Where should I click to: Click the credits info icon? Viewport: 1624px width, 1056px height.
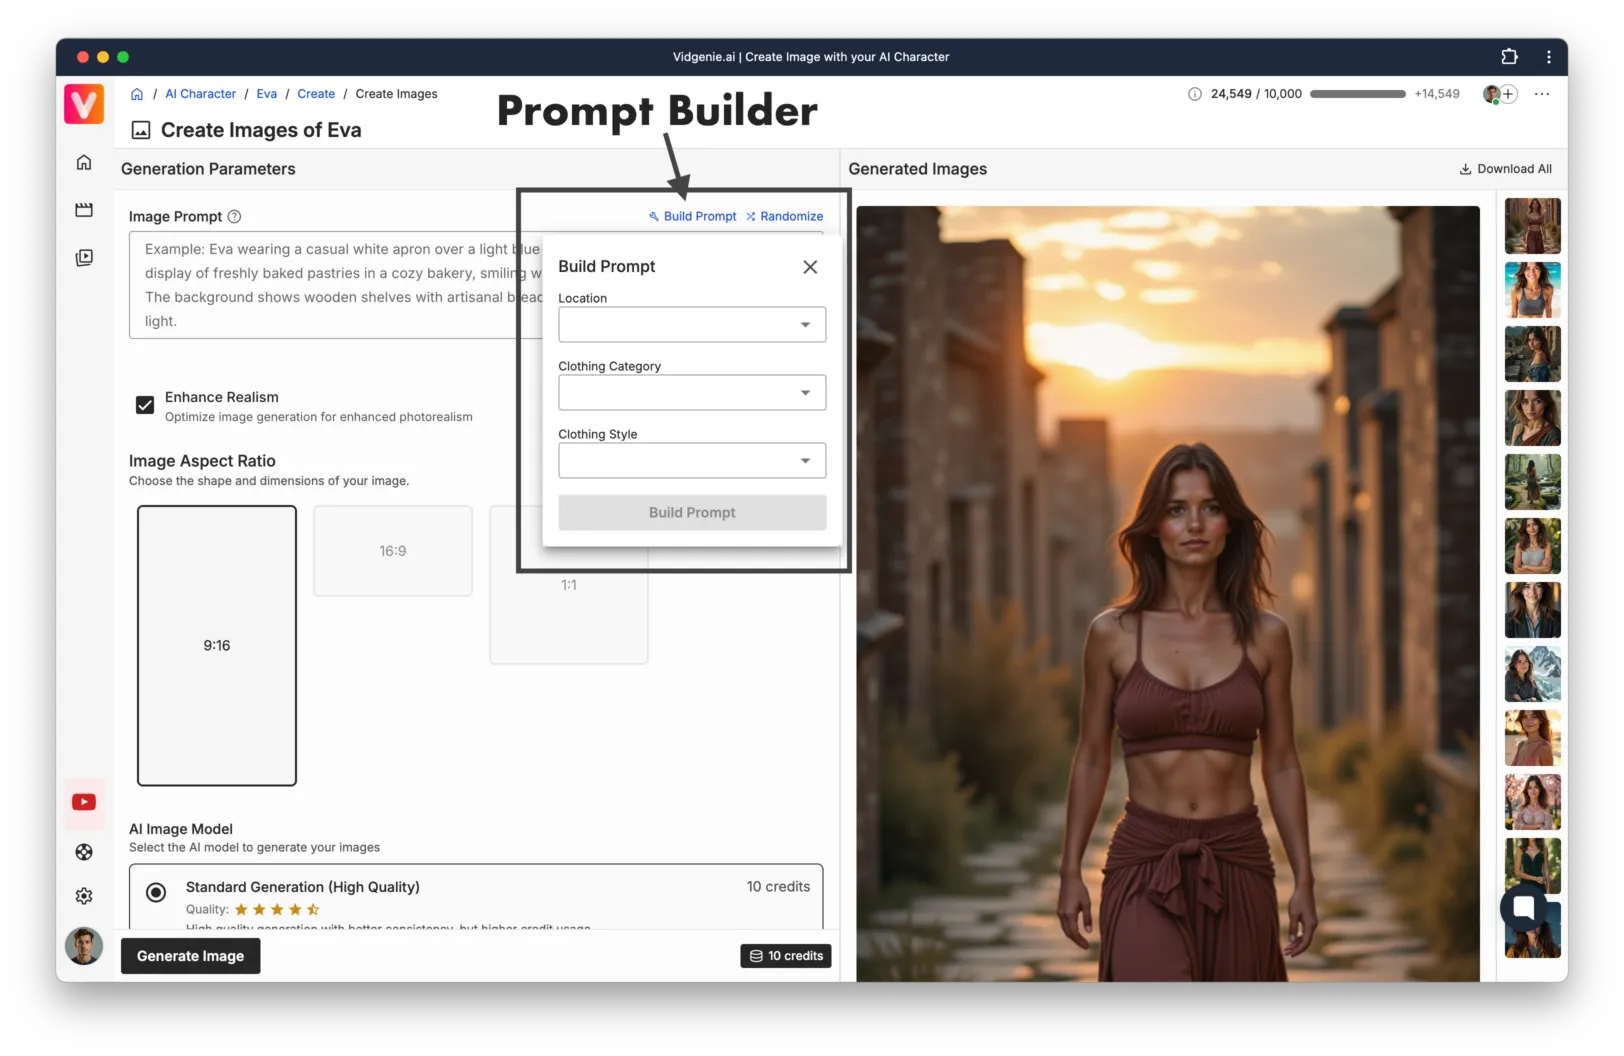click(x=1195, y=94)
